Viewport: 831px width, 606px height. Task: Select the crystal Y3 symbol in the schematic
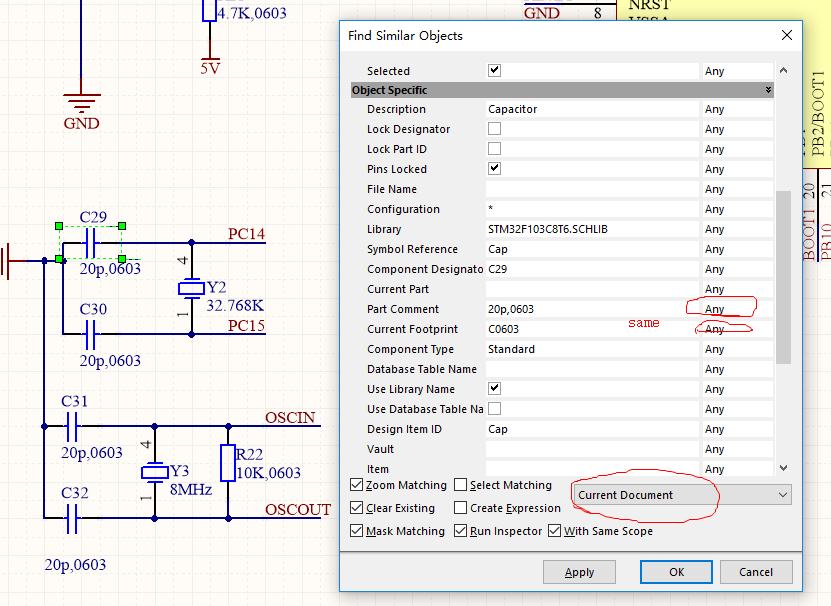[155, 472]
